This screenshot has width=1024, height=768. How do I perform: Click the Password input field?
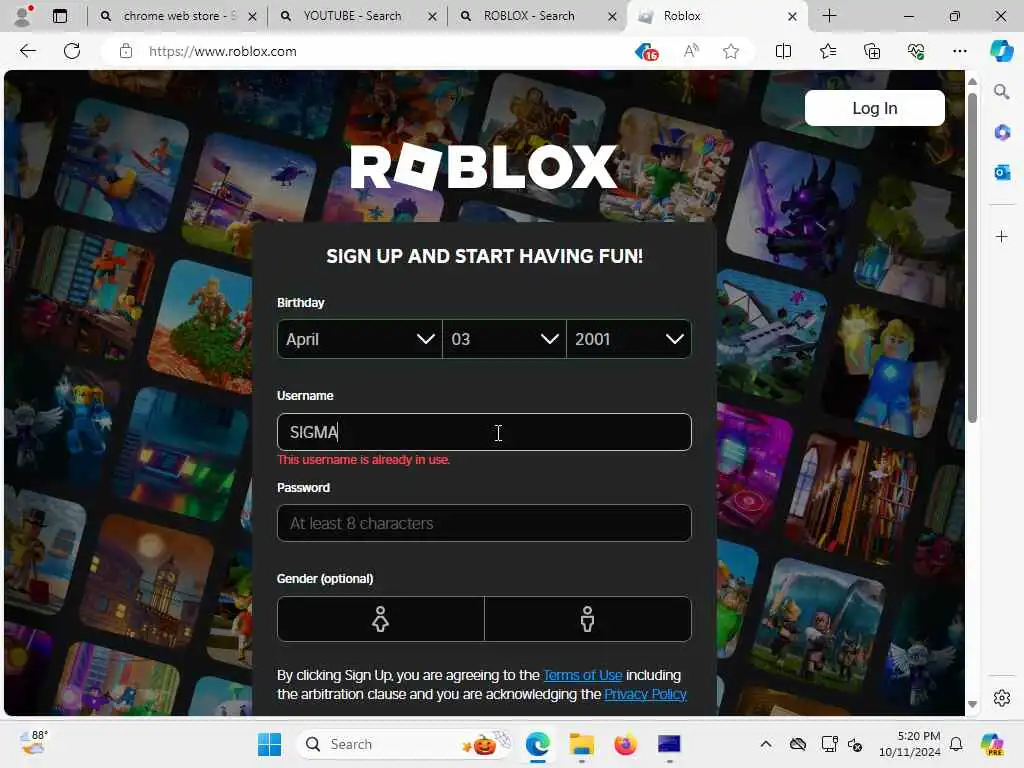484,523
